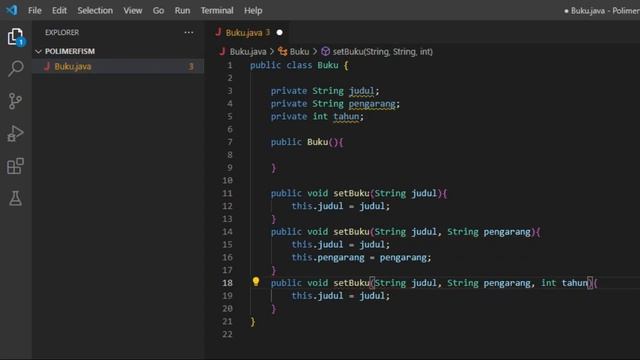Open the Extensions view icon
640x360 pixels.
pyautogui.click(x=16, y=166)
